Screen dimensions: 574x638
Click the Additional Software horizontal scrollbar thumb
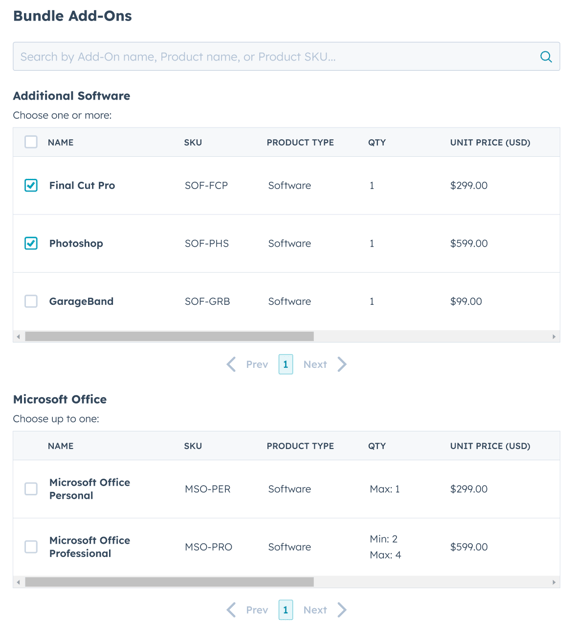click(x=169, y=336)
